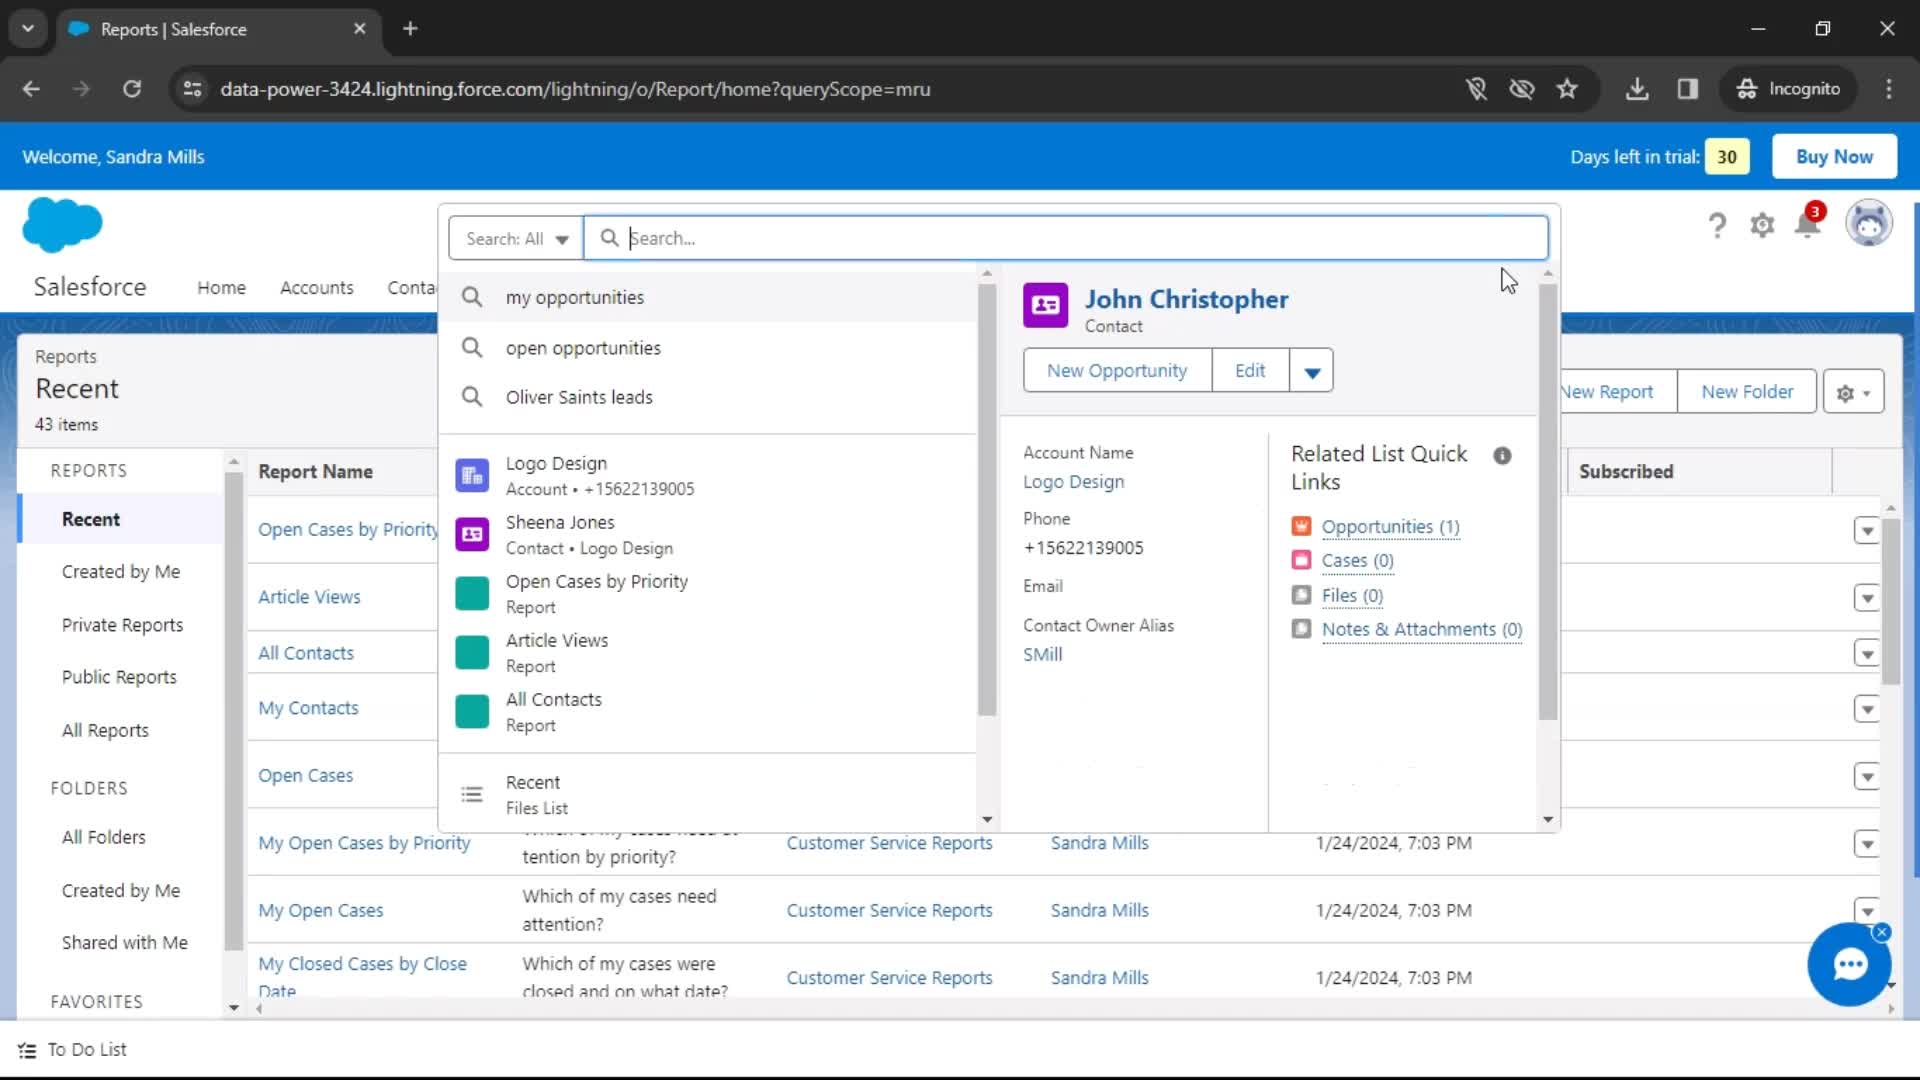Viewport: 1920px width, 1080px height.
Task: Click the Edit button for John Christopher
Action: 1250,371
